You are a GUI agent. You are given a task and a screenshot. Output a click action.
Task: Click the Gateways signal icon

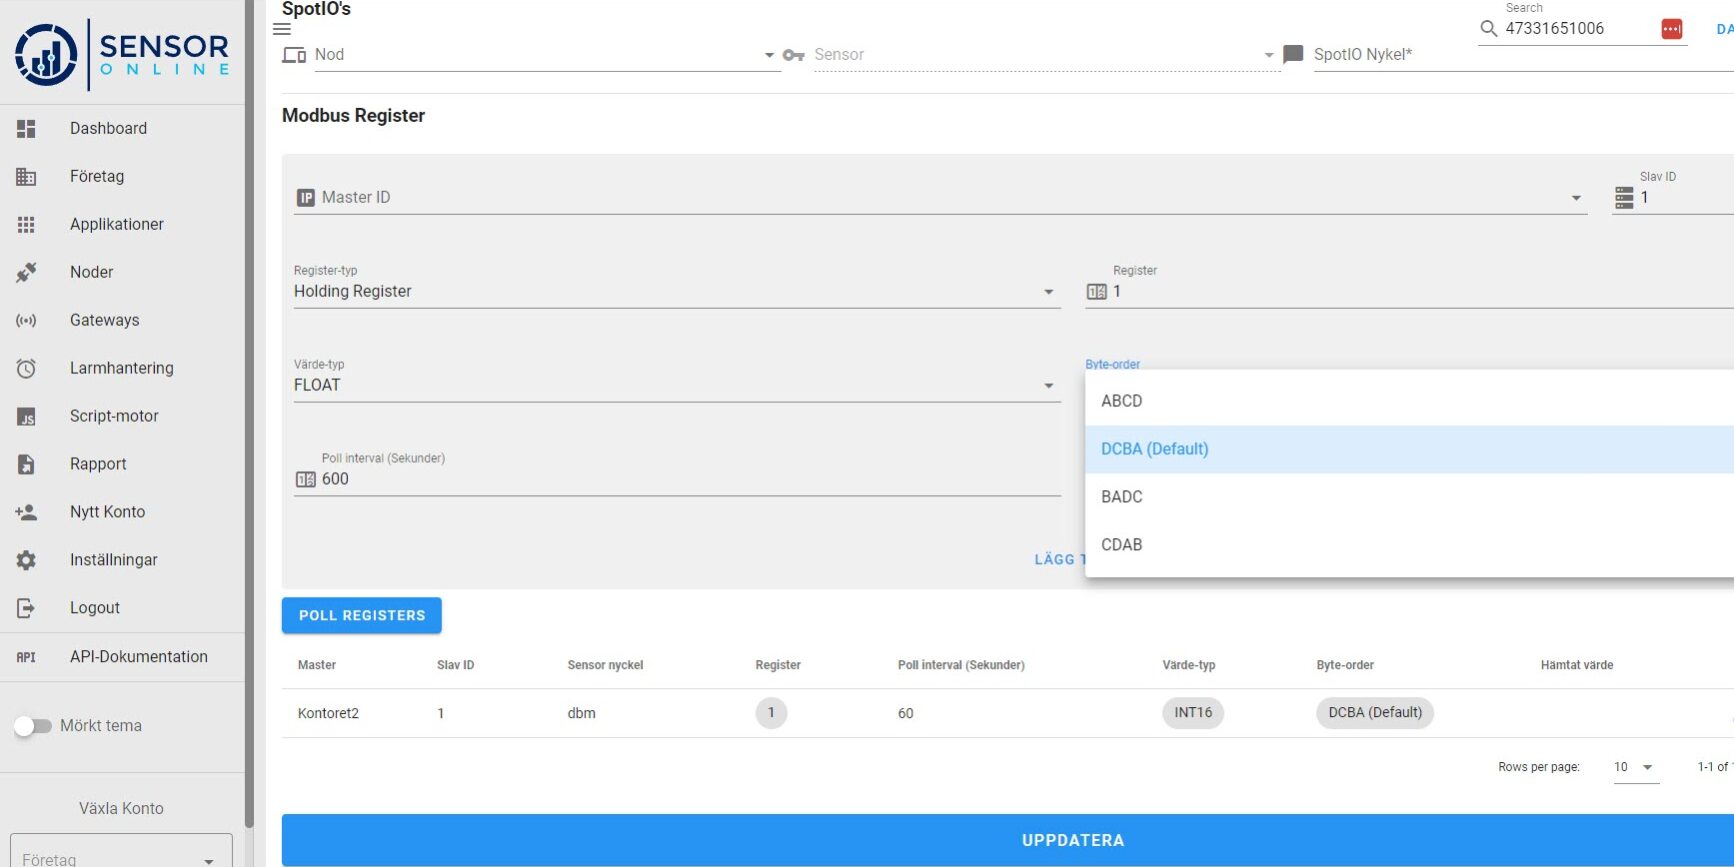point(26,320)
